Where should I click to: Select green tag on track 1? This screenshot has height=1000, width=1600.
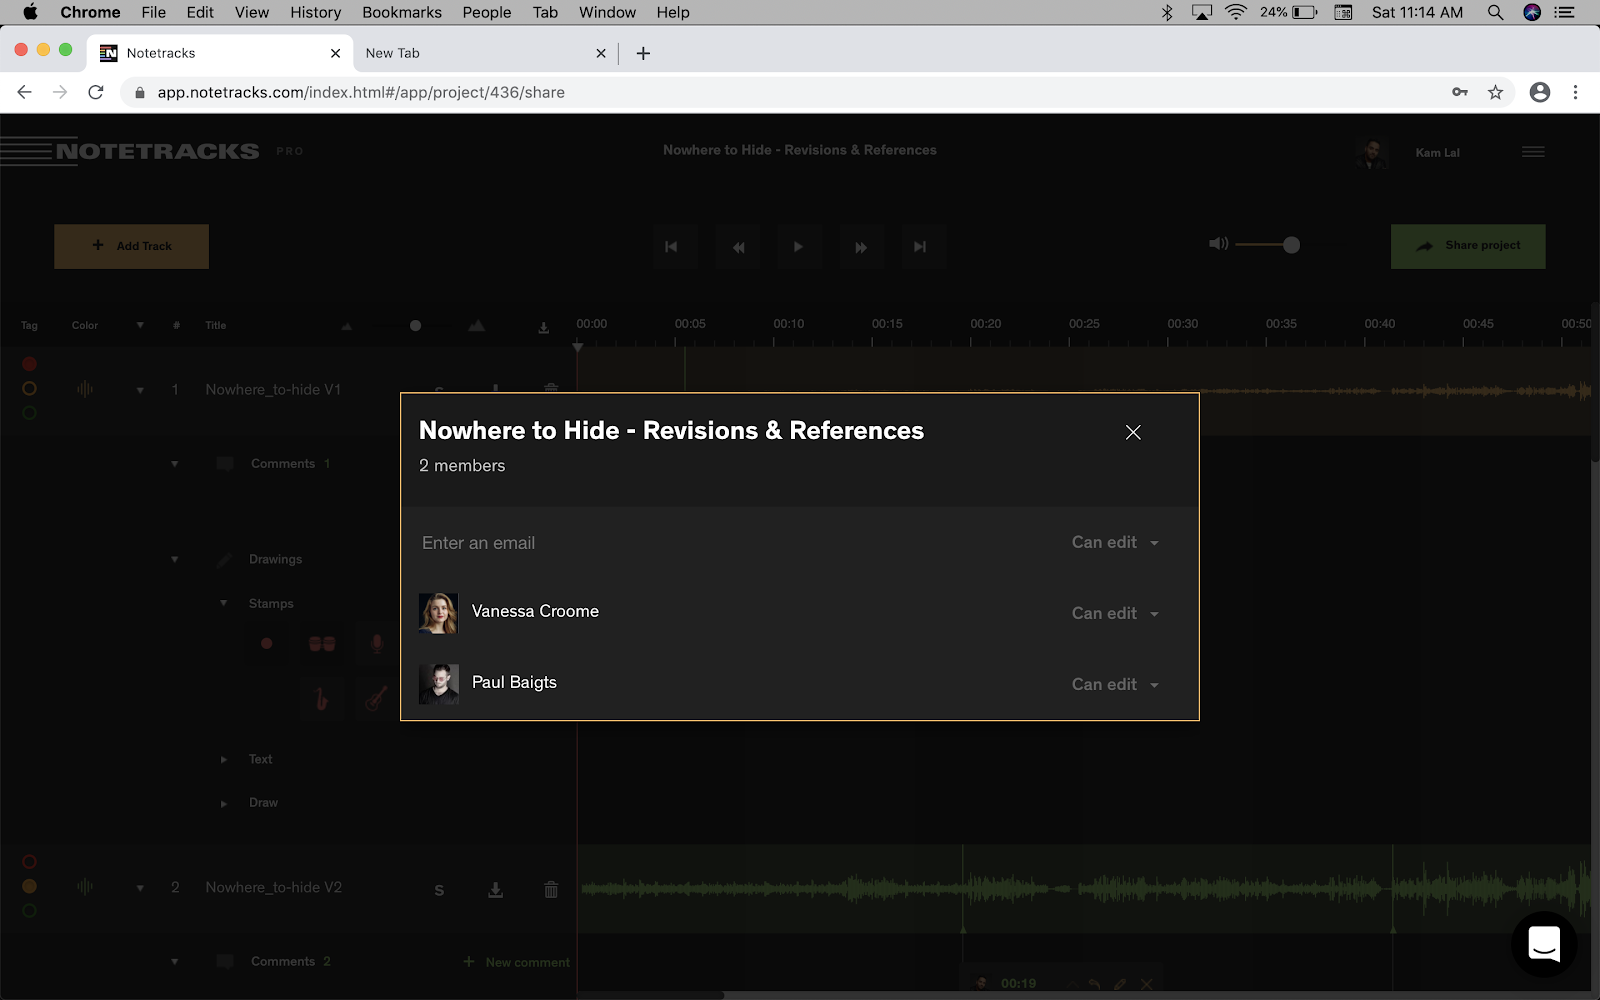(x=29, y=413)
